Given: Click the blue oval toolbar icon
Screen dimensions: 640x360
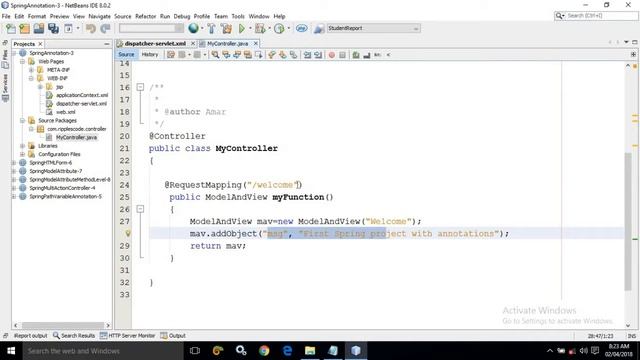Looking at the screenshot, I should coord(302,28).
